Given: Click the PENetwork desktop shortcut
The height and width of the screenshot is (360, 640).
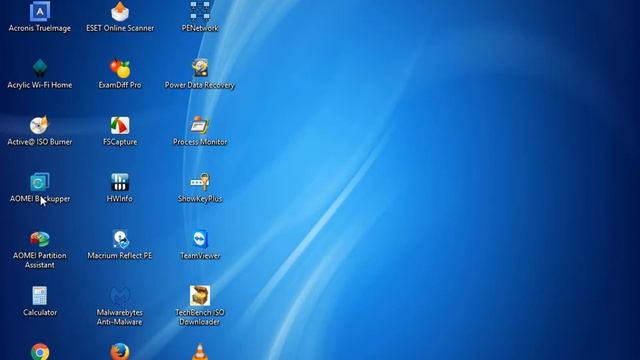Looking at the screenshot, I should click(x=200, y=11).
